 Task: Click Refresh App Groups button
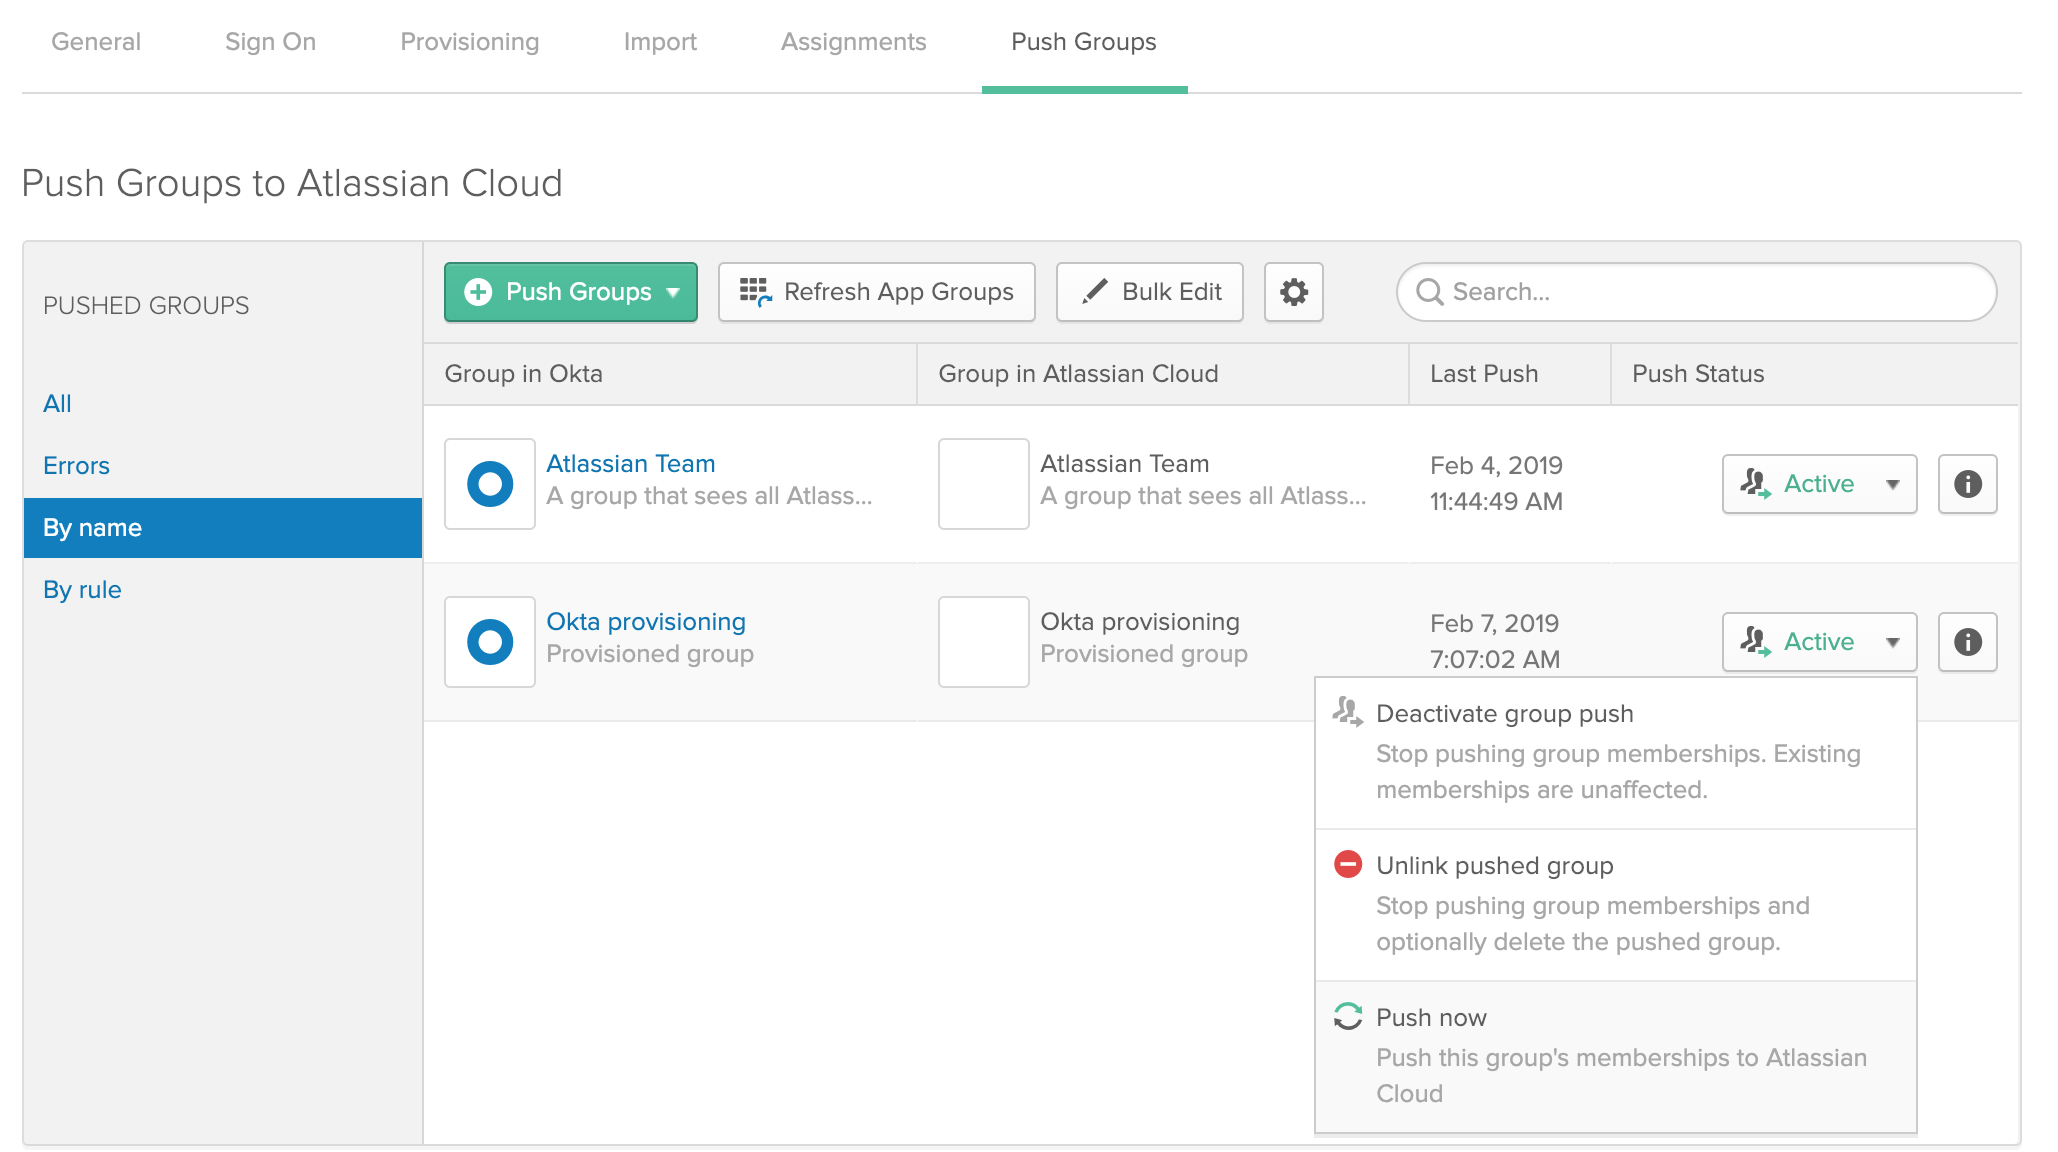(876, 292)
